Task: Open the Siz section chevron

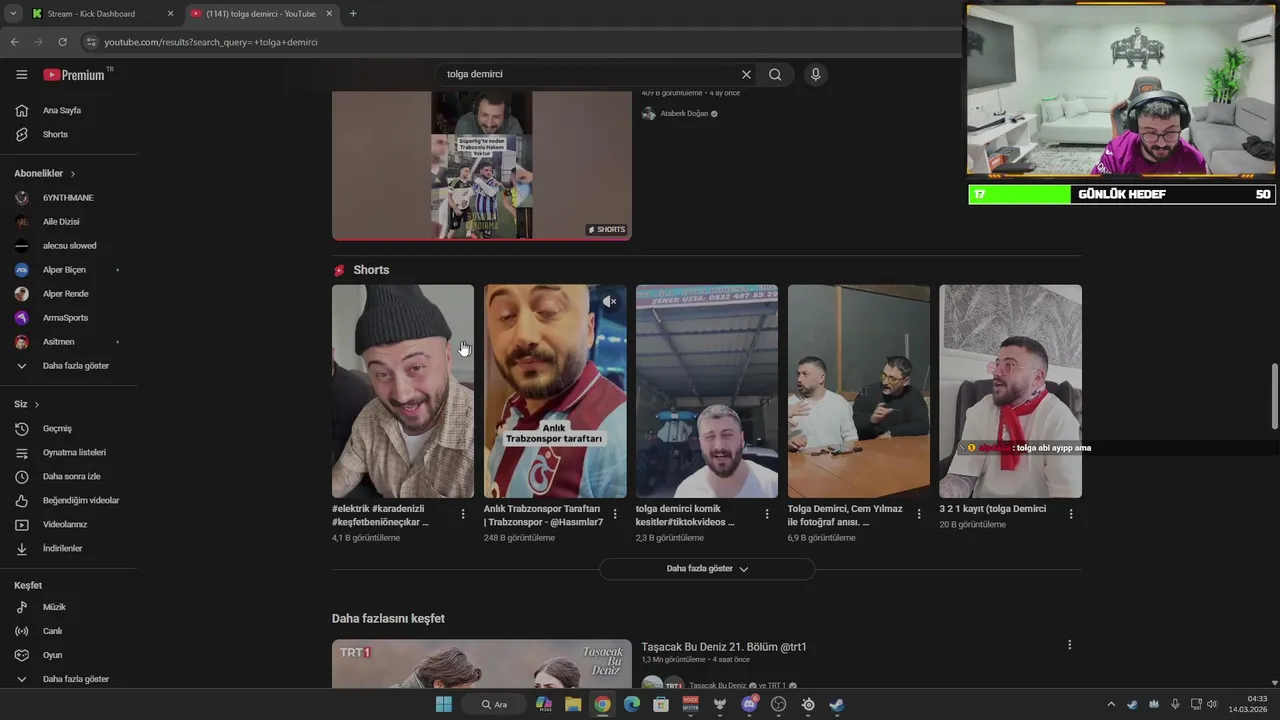Action: pos(37,405)
